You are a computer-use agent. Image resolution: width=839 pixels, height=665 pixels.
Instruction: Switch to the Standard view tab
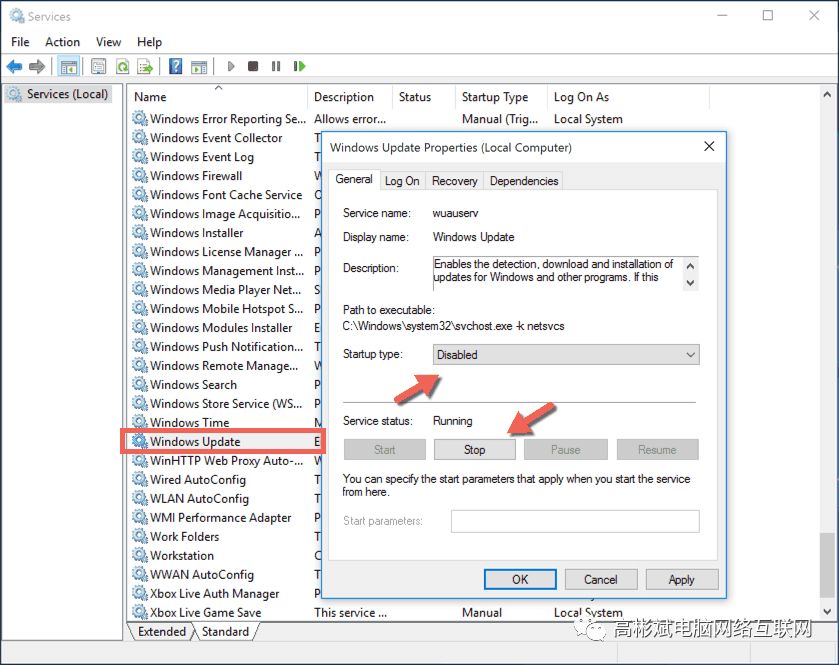point(225,631)
